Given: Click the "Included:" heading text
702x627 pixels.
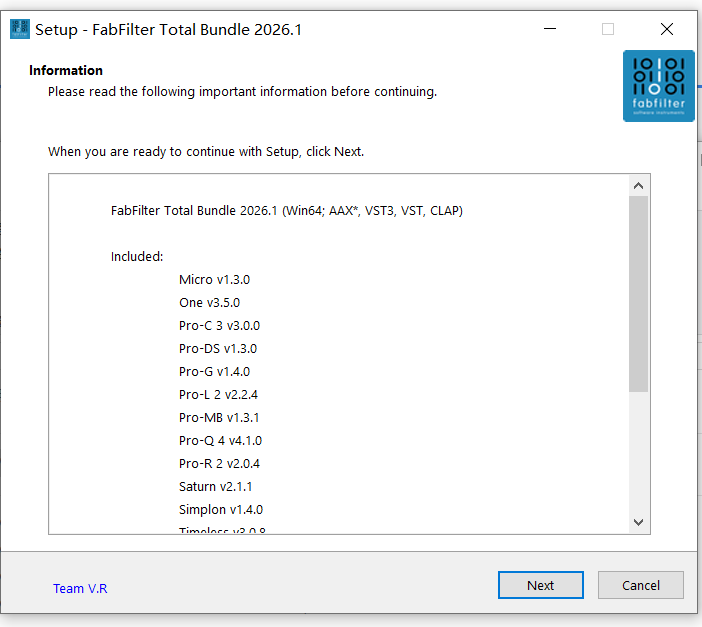Looking at the screenshot, I should 137,256.
